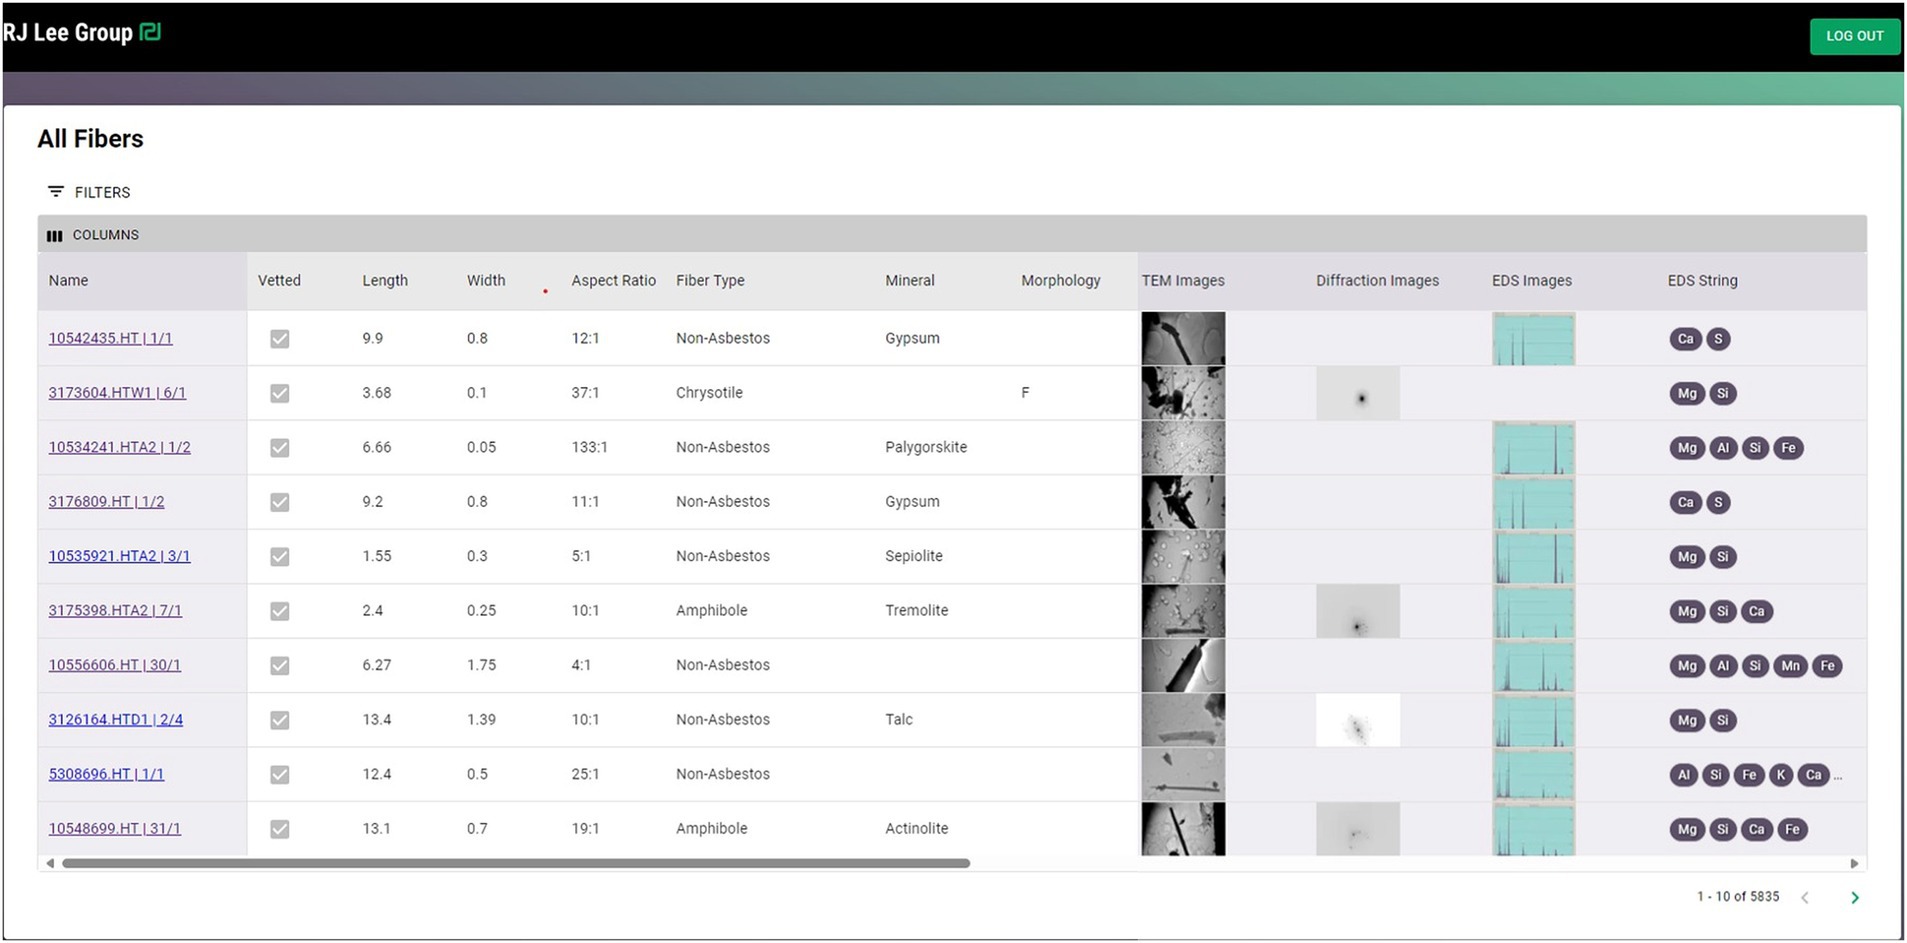
Task: Toggle vetted checkbox for 10534241.HTA2
Action: pos(280,448)
